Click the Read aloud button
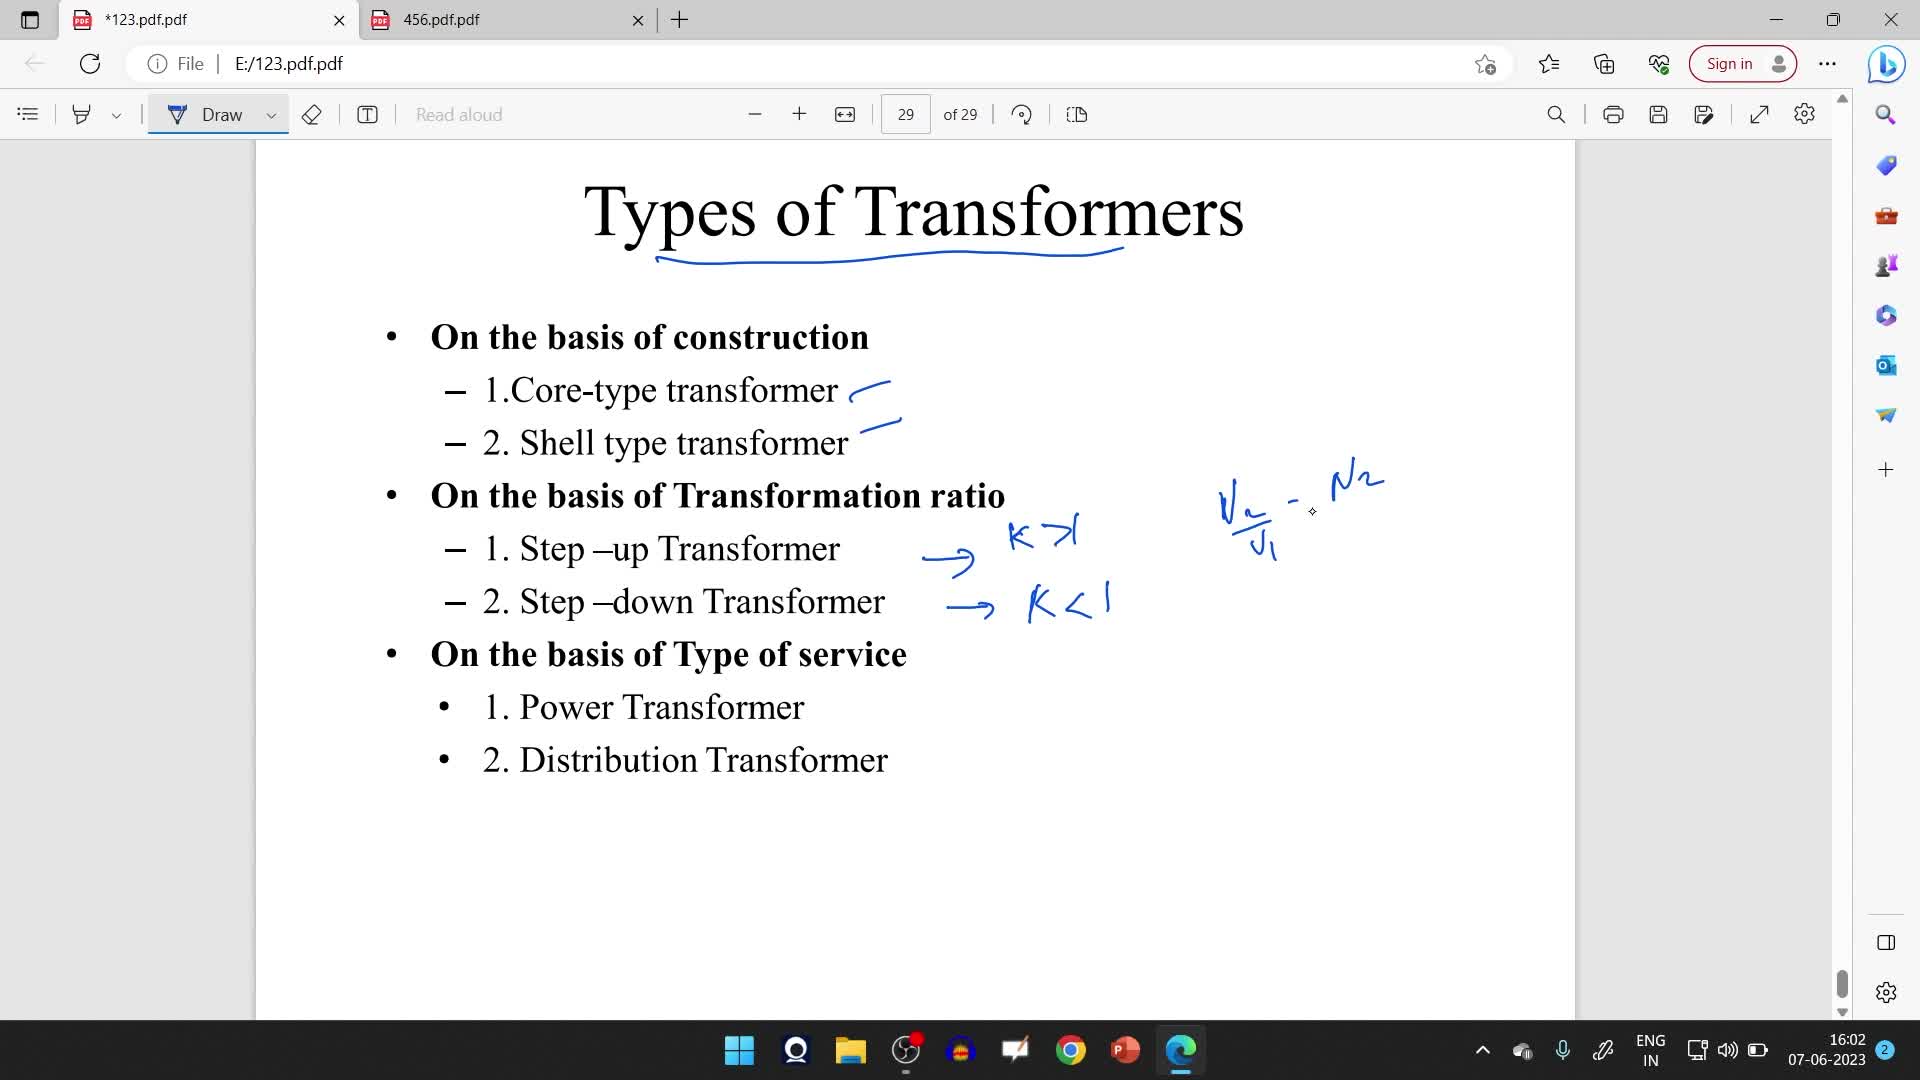Image resolution: width=1920 pixels, height=1080 pixels. coord(459,115)
